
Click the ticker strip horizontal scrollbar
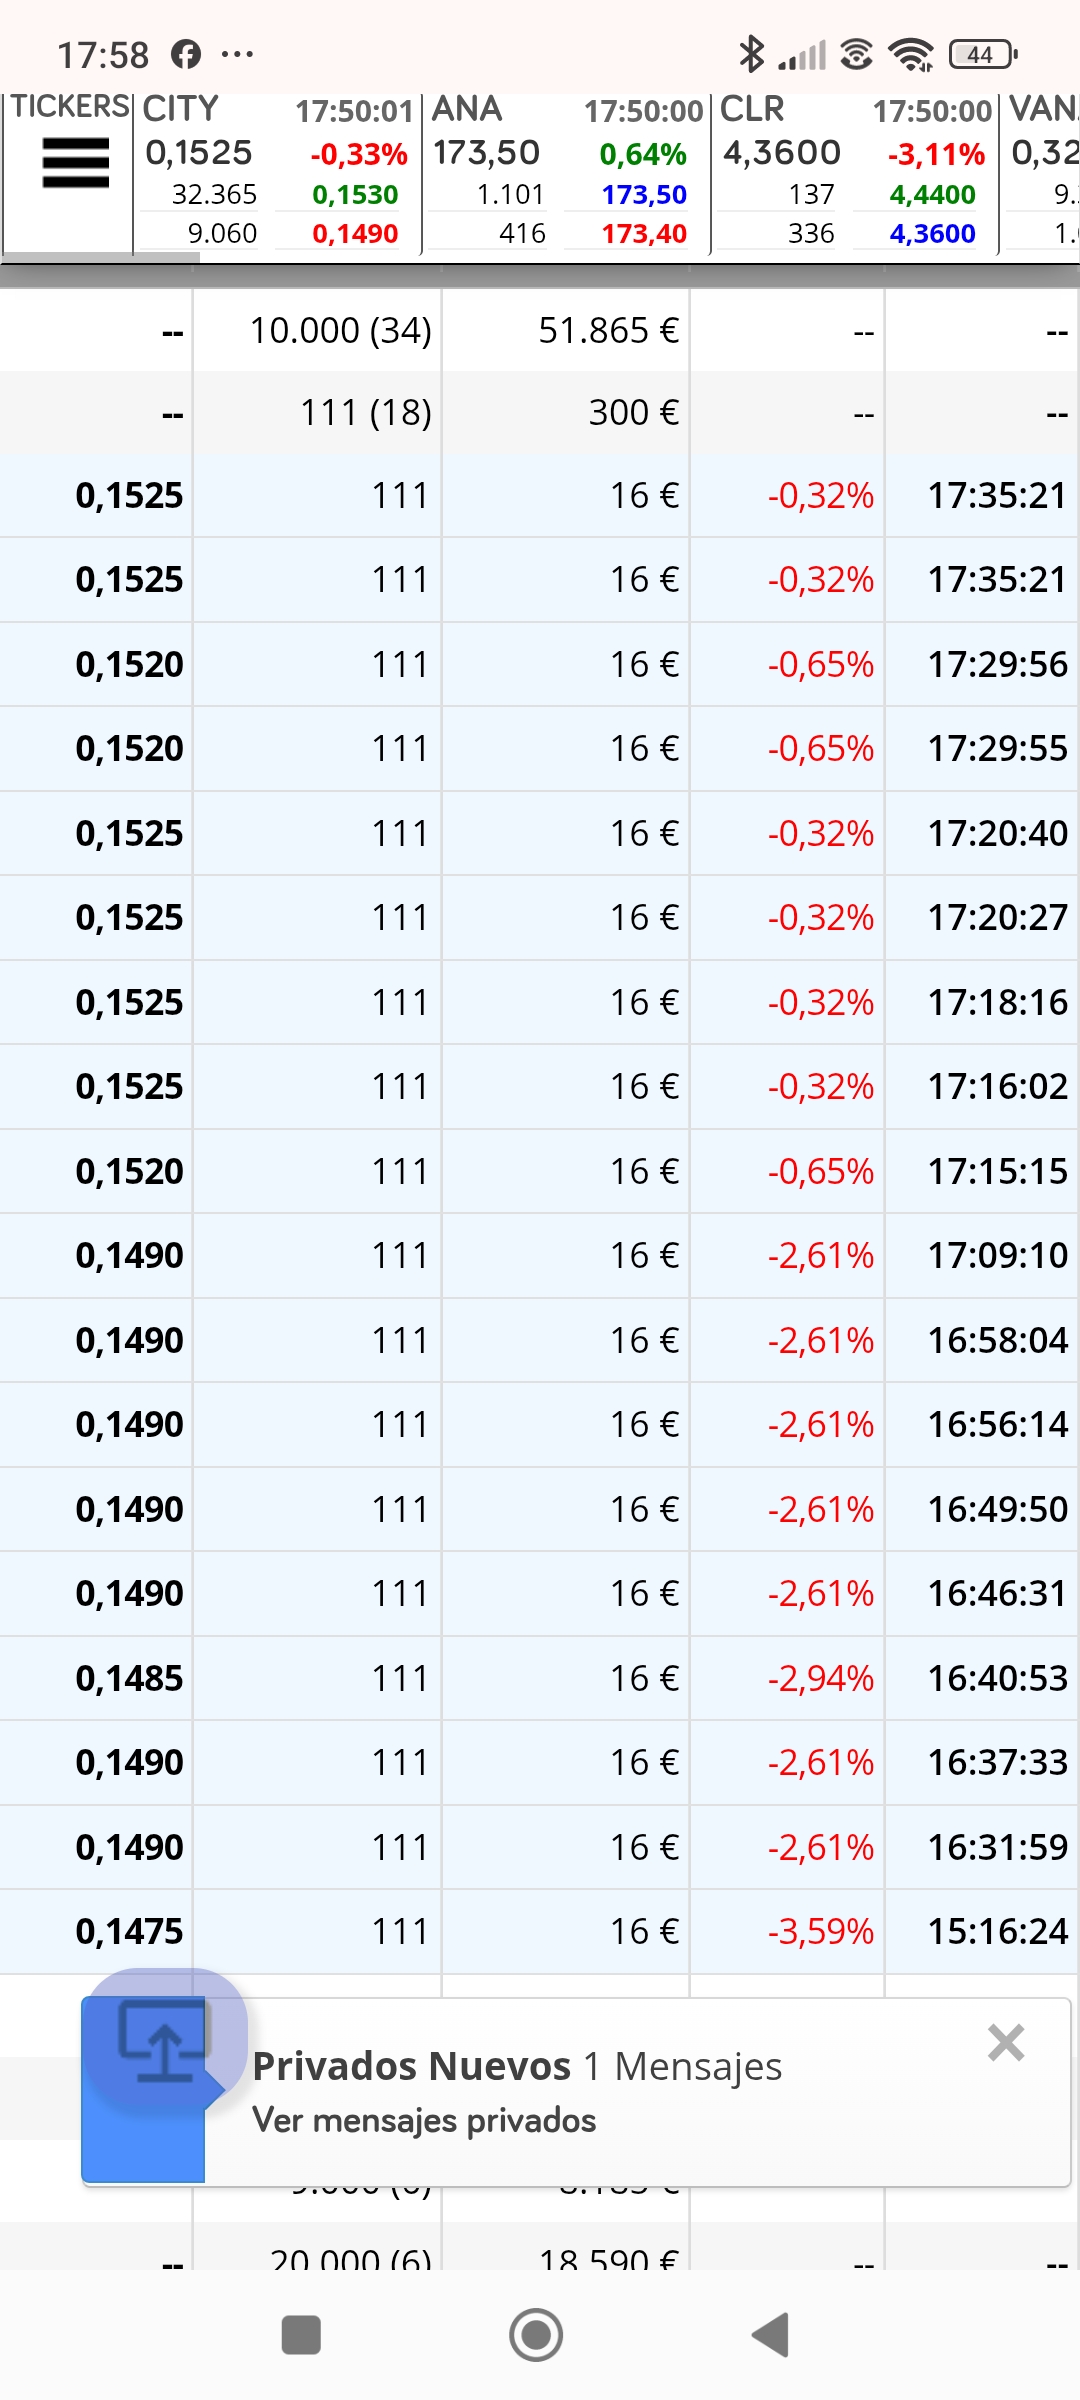tap(100, 258)
